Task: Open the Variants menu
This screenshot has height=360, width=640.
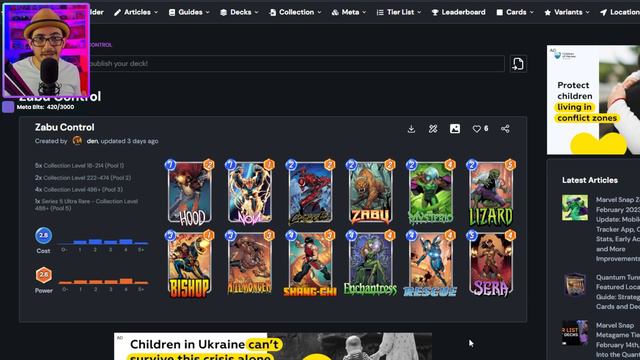Action: (x=567, y=12)
